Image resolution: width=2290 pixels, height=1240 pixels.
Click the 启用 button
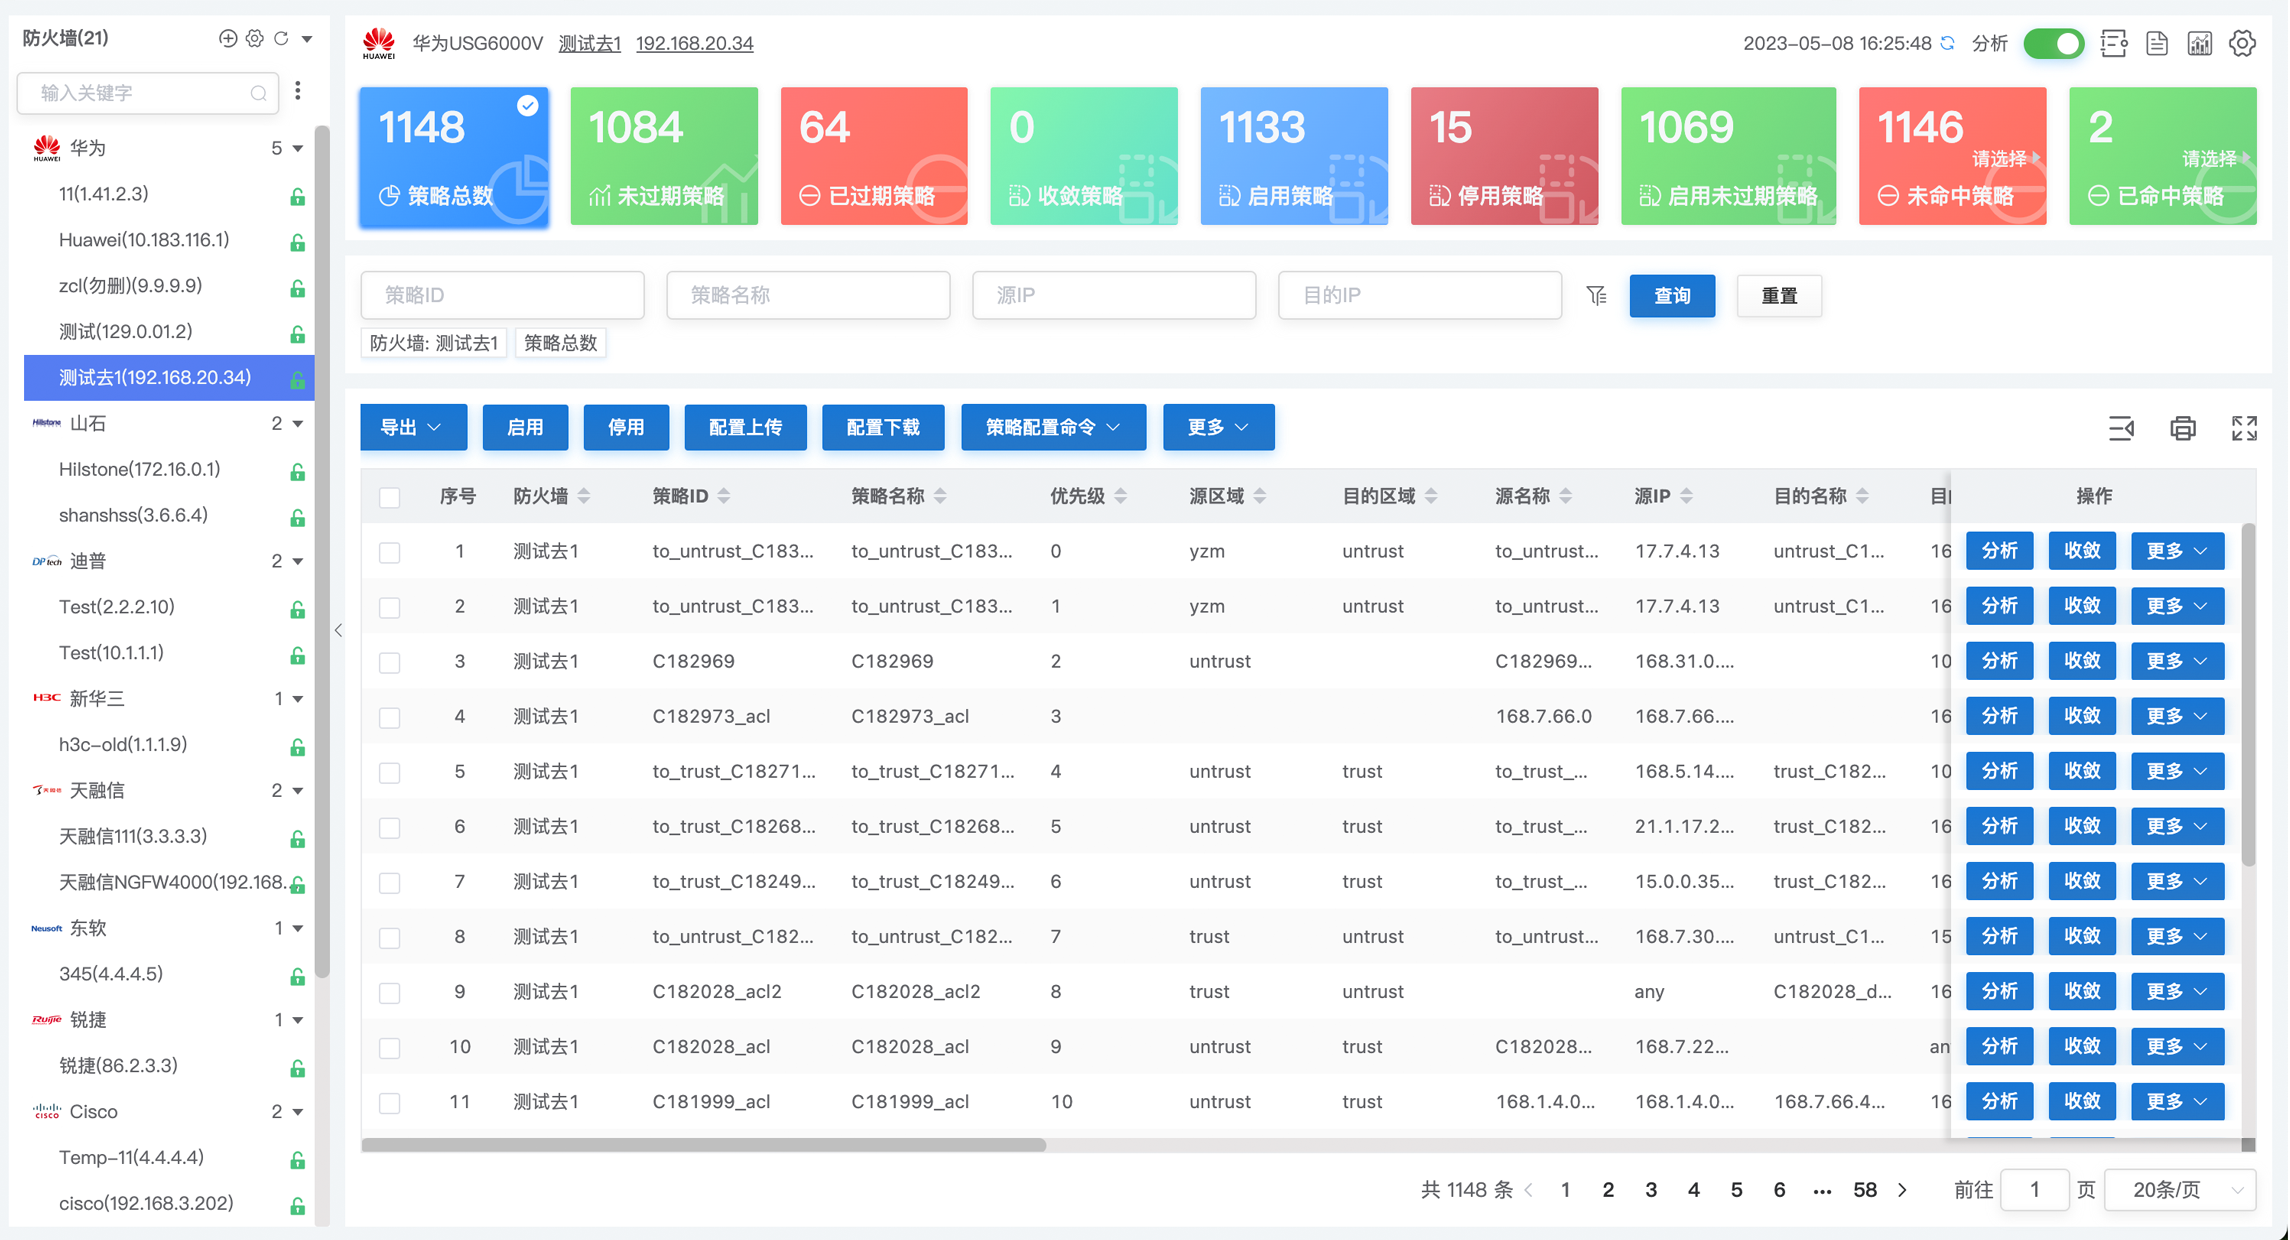tap(525, 427)
